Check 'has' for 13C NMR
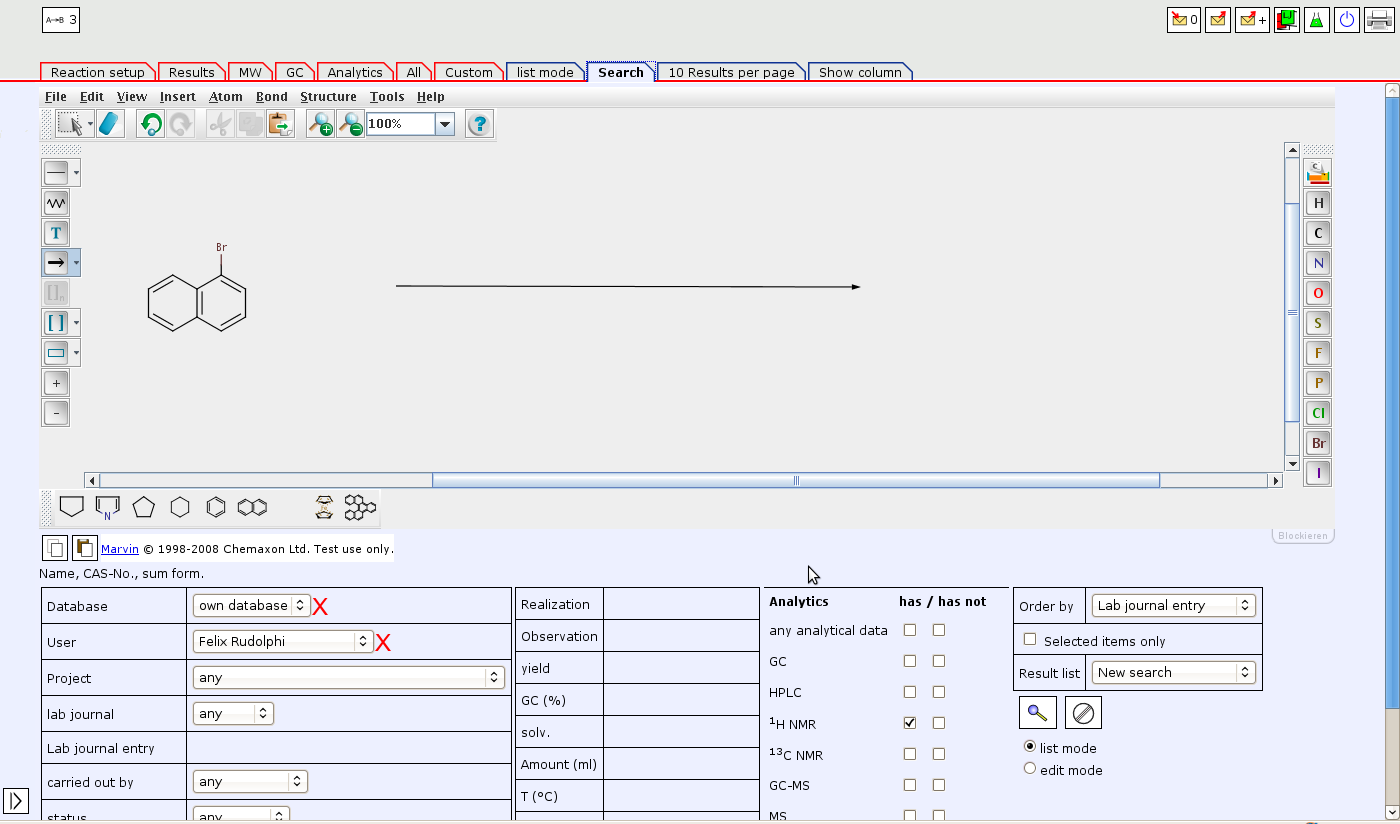1400x824 pixels. tap(910, 754)
